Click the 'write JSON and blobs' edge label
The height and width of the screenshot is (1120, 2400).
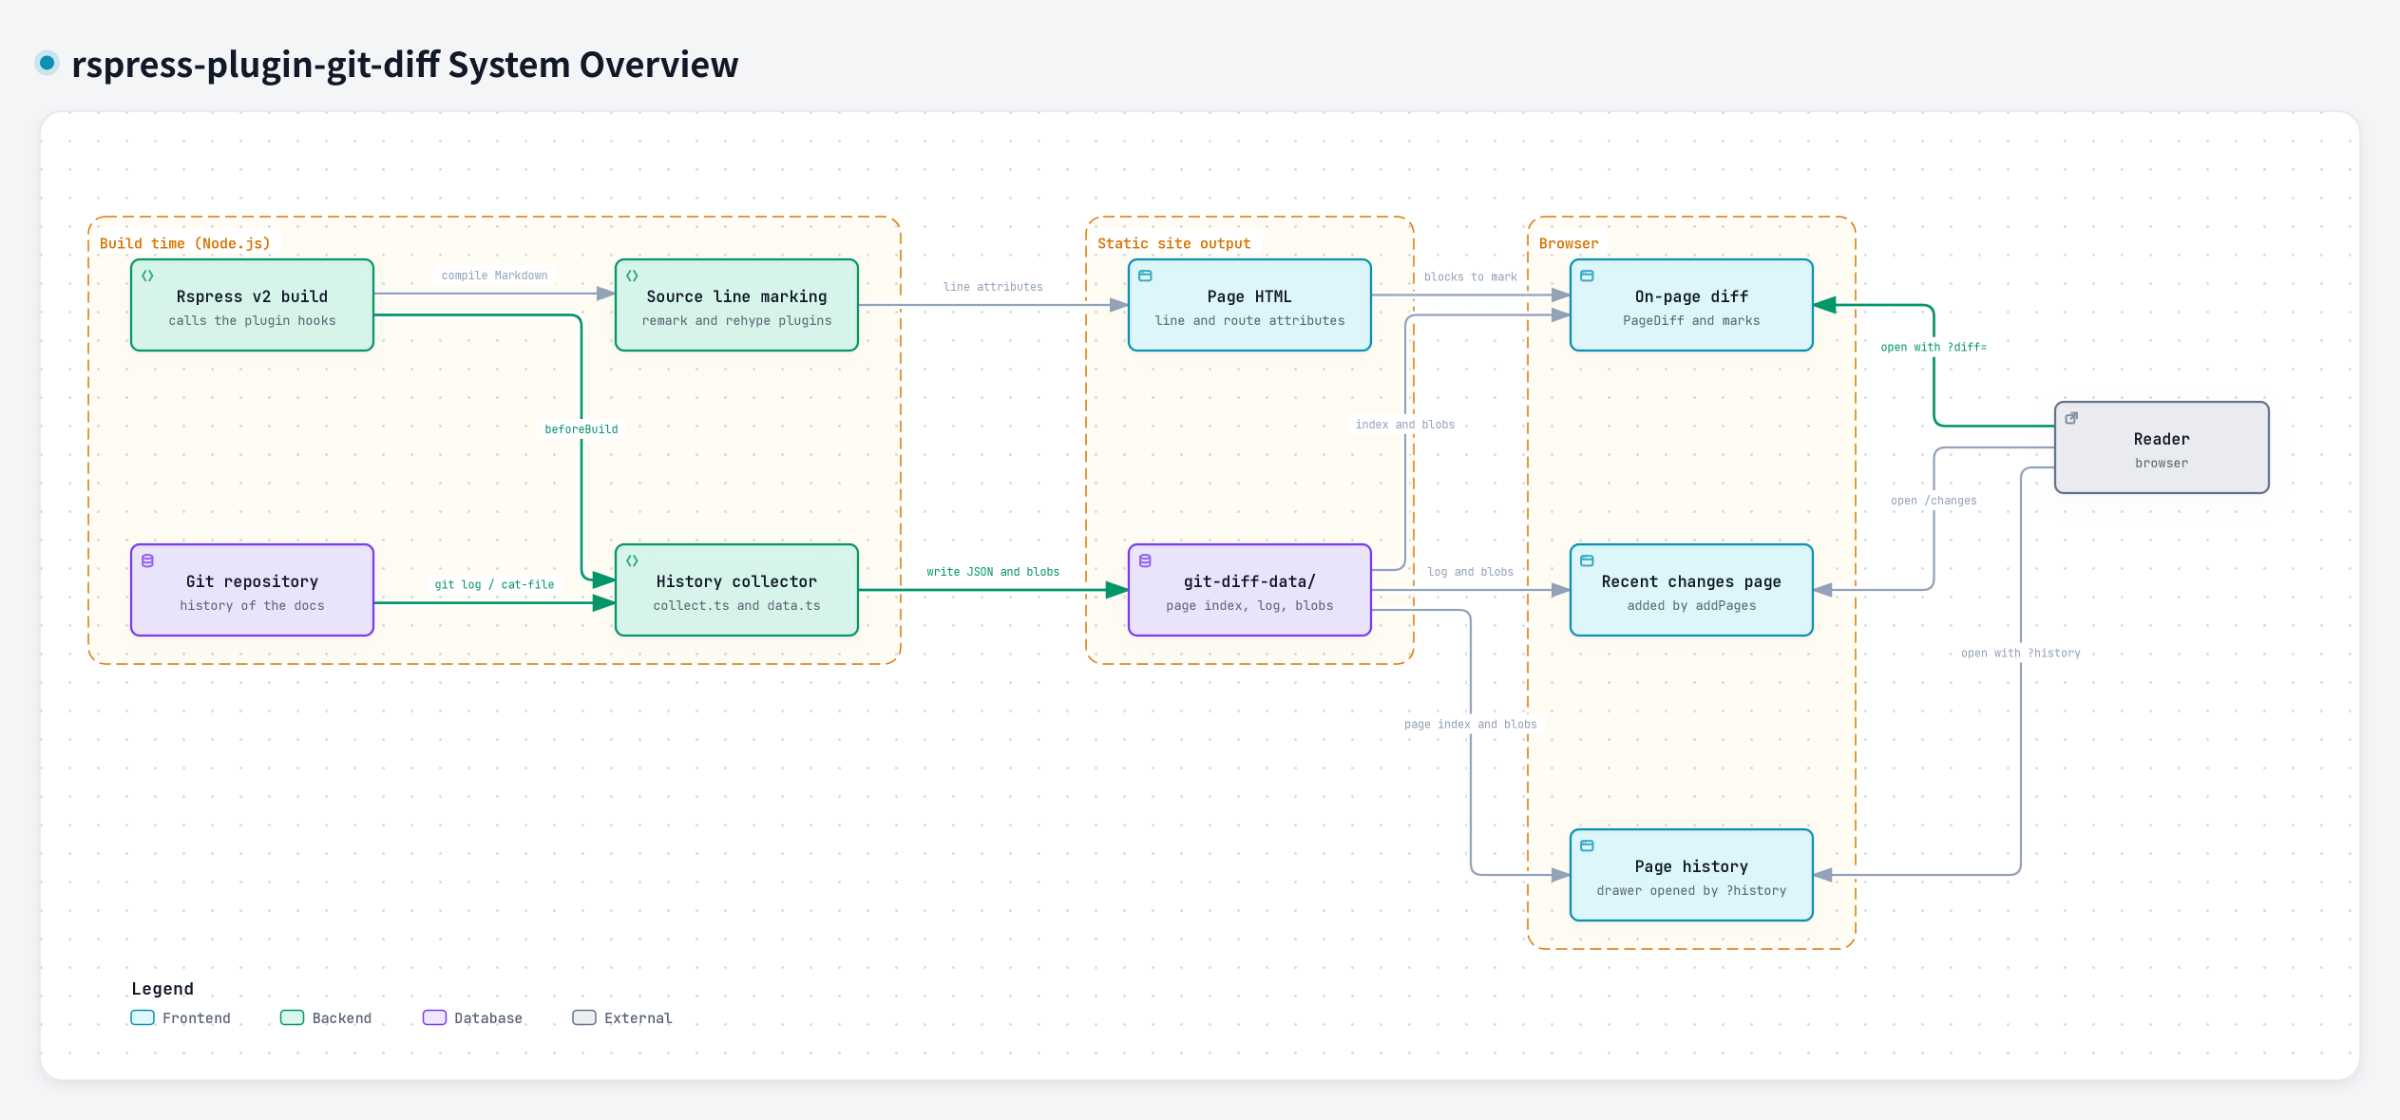click(993, 572)
